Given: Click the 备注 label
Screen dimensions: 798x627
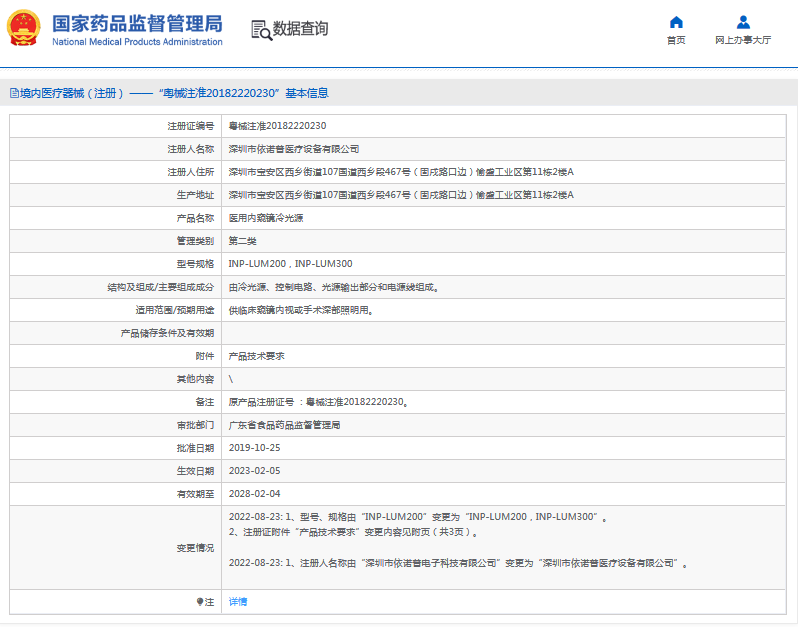Looking at the screenshot, I should click(x=205, y=402).
